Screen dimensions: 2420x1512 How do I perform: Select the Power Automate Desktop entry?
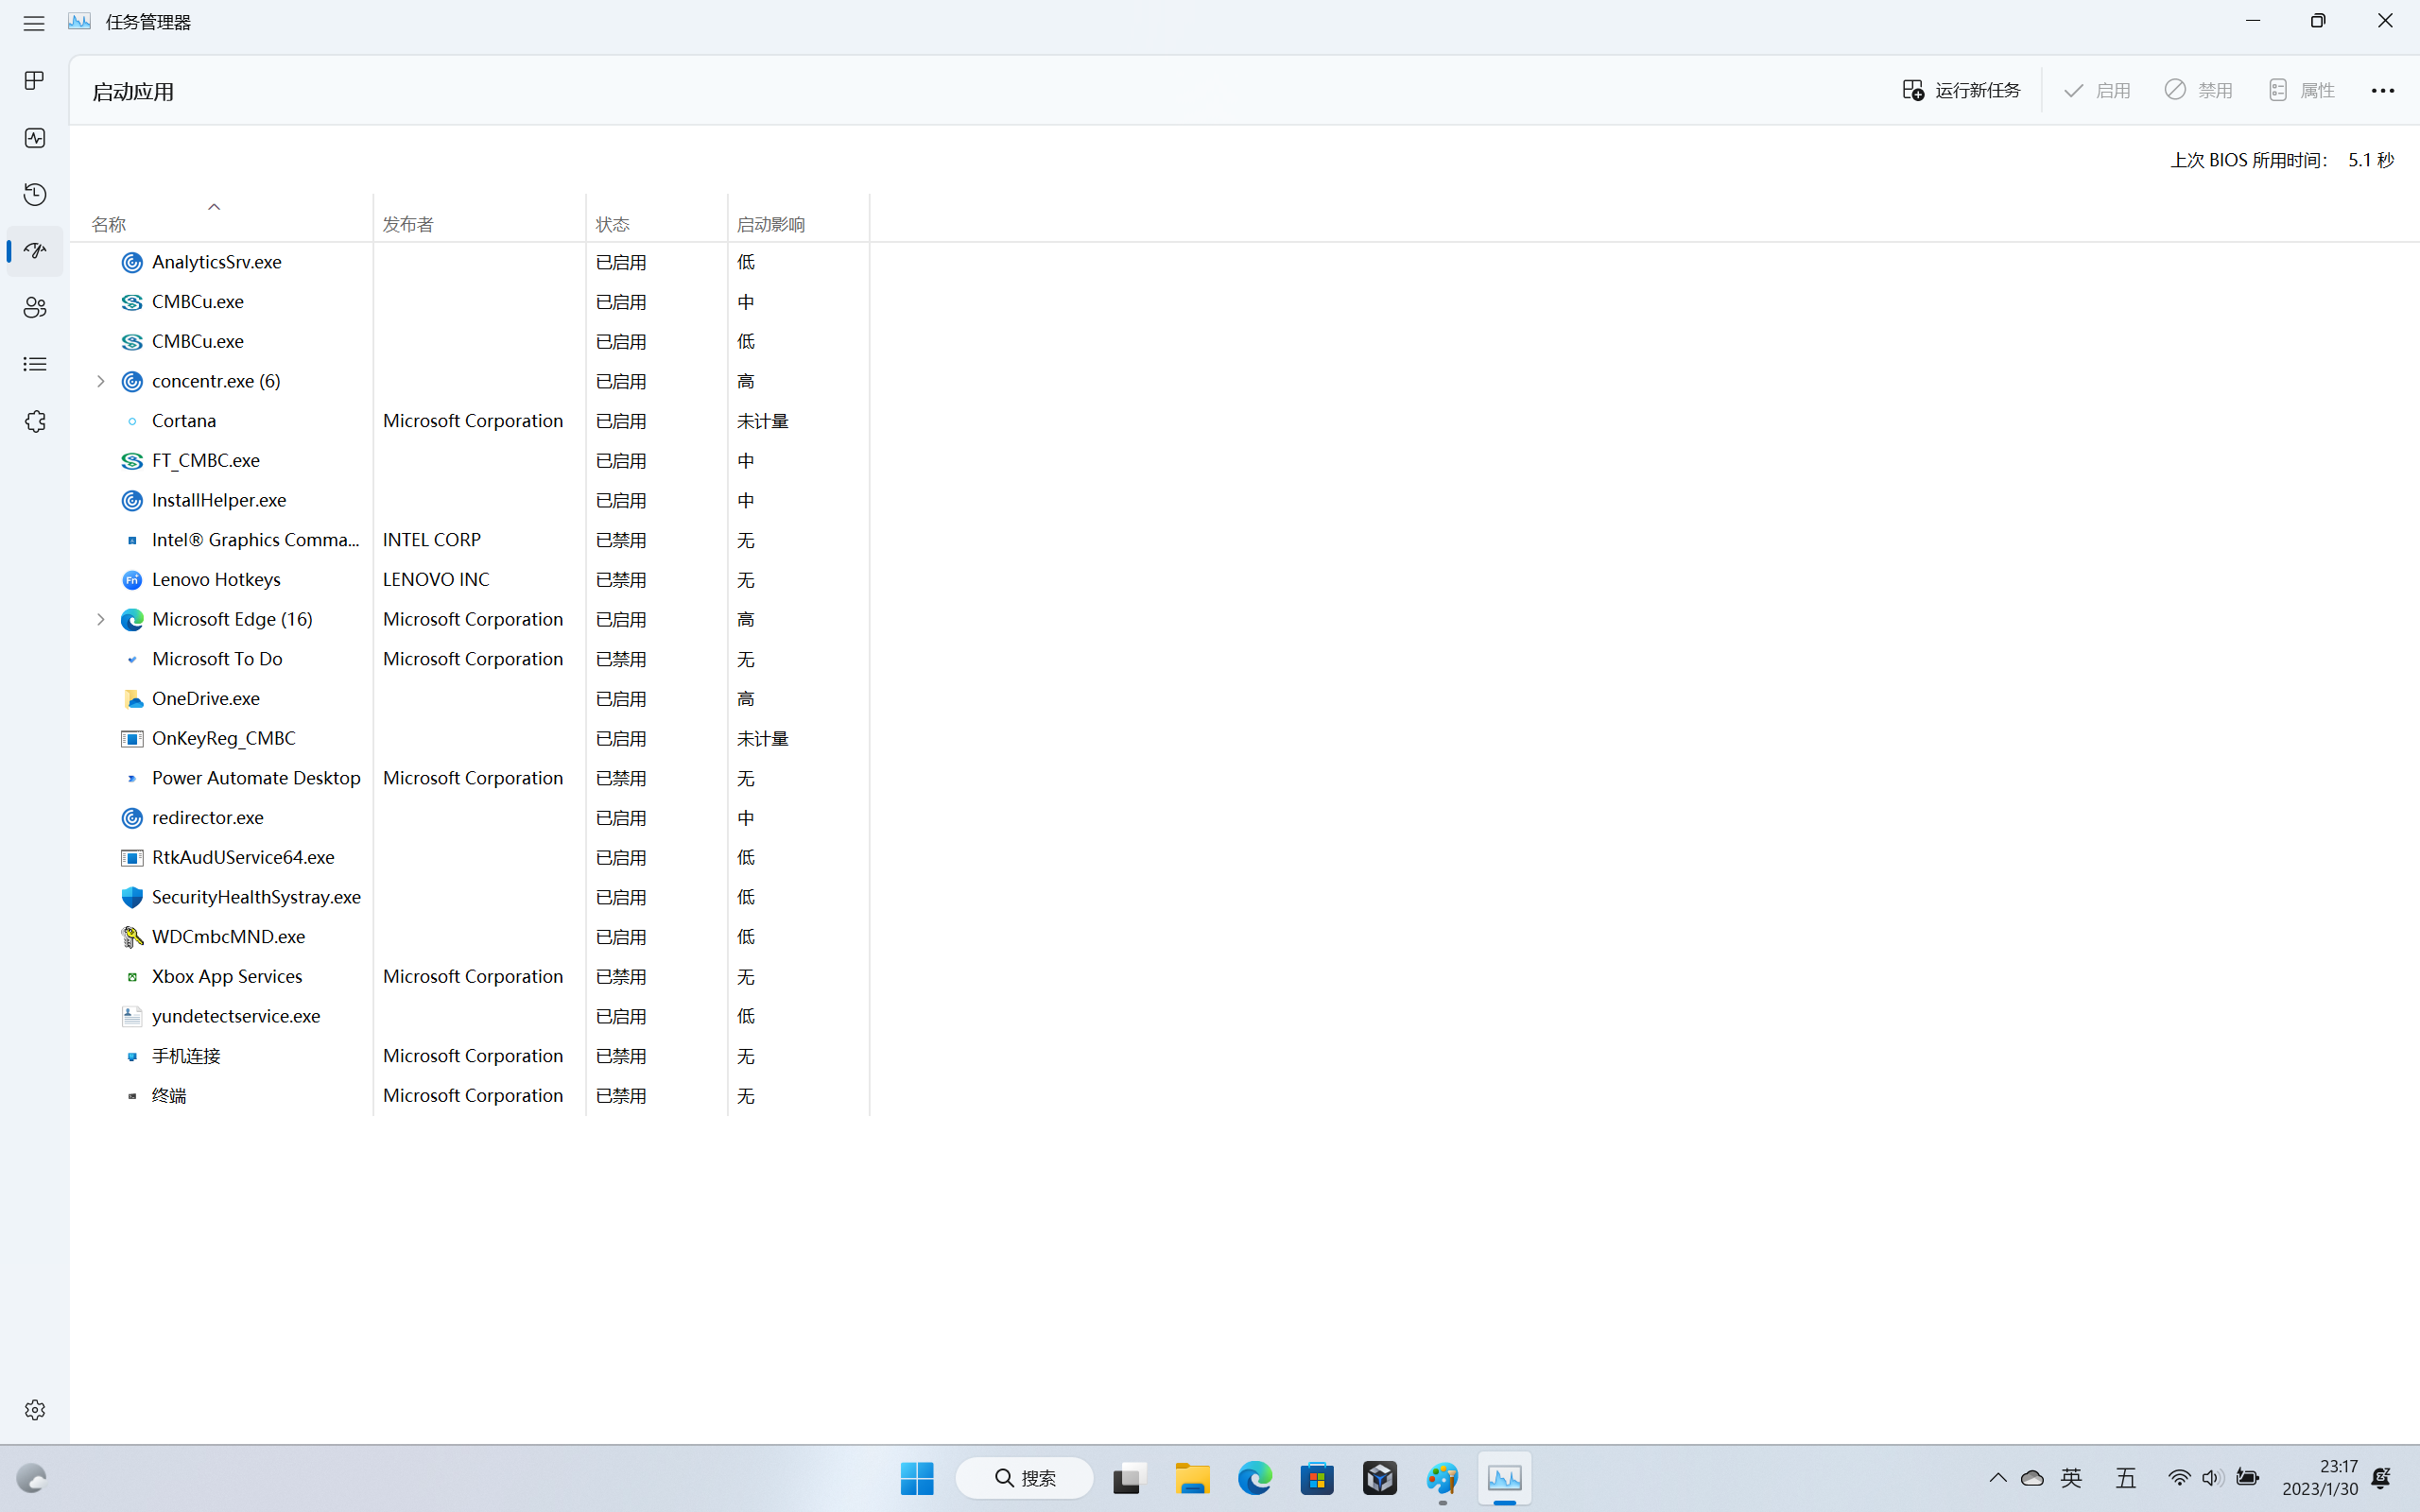tap(470, 778)
